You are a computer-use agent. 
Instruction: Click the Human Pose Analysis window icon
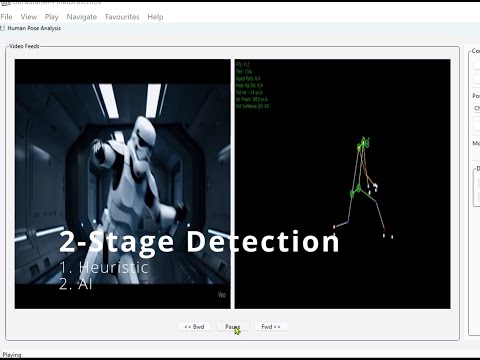coord(2,28)
